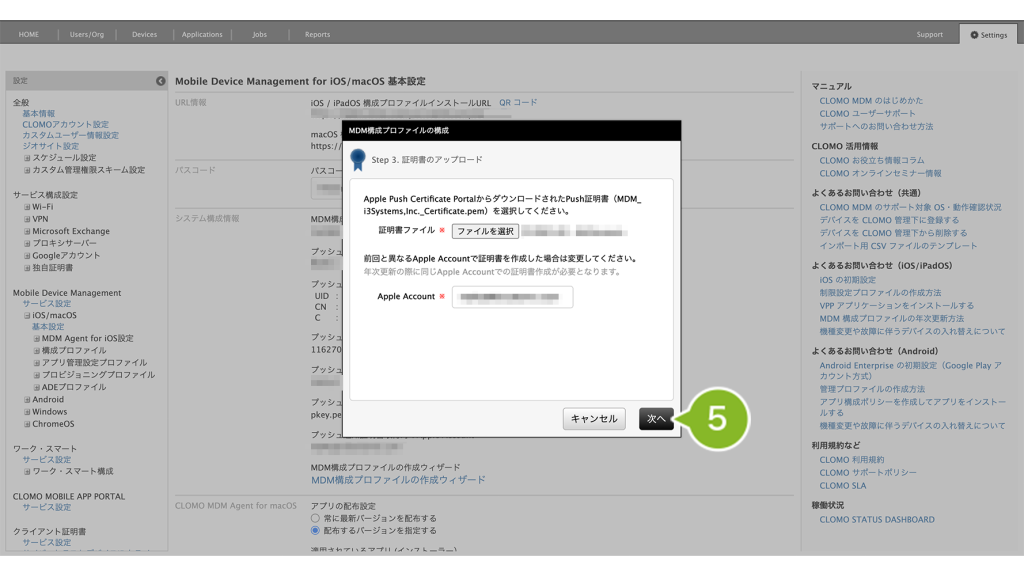This screenshot has width=1024, height=576.
Task: Expand the Android section in sidebar
Action: pyautogui.click(x=27, y=399)
